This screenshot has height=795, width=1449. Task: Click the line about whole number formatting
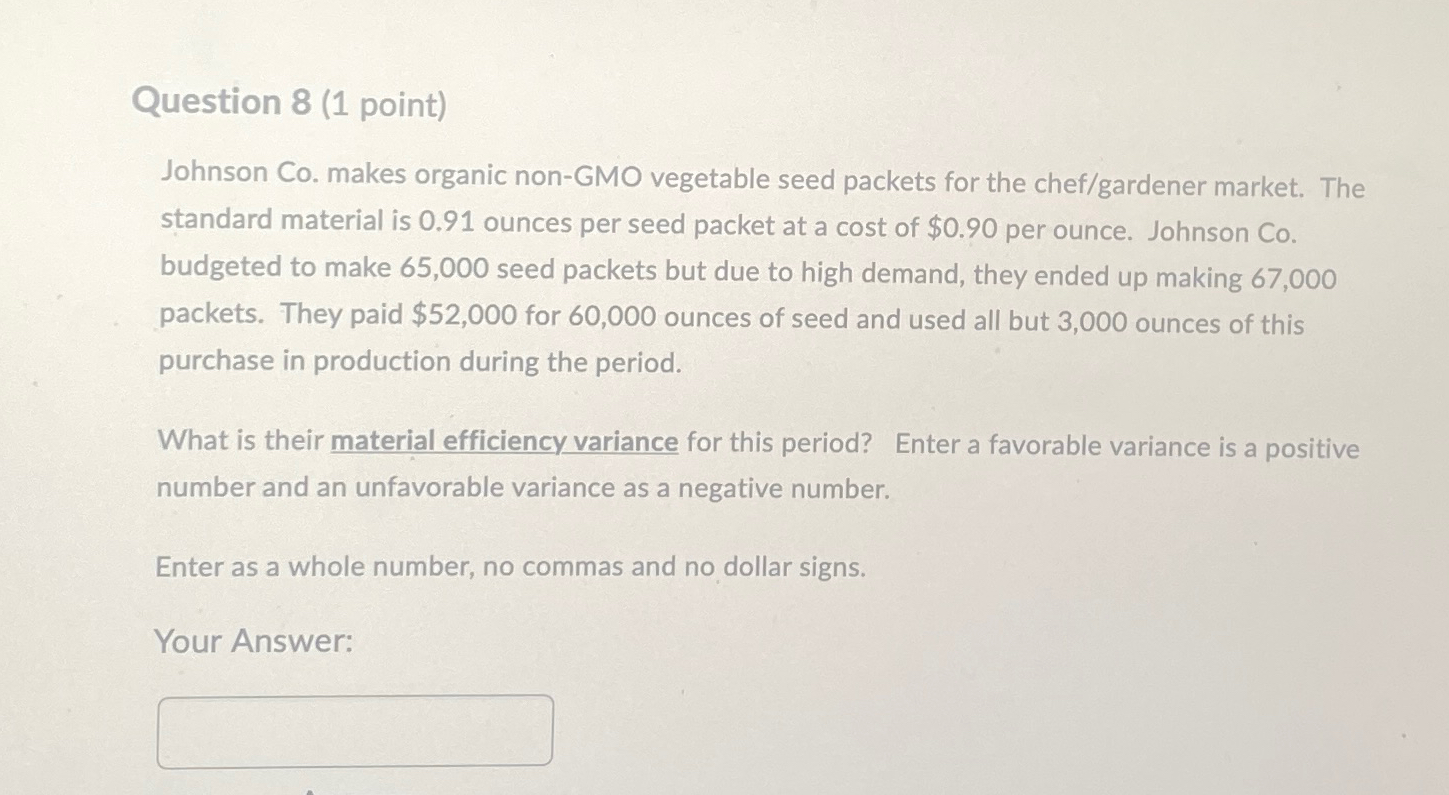(510, 567)
